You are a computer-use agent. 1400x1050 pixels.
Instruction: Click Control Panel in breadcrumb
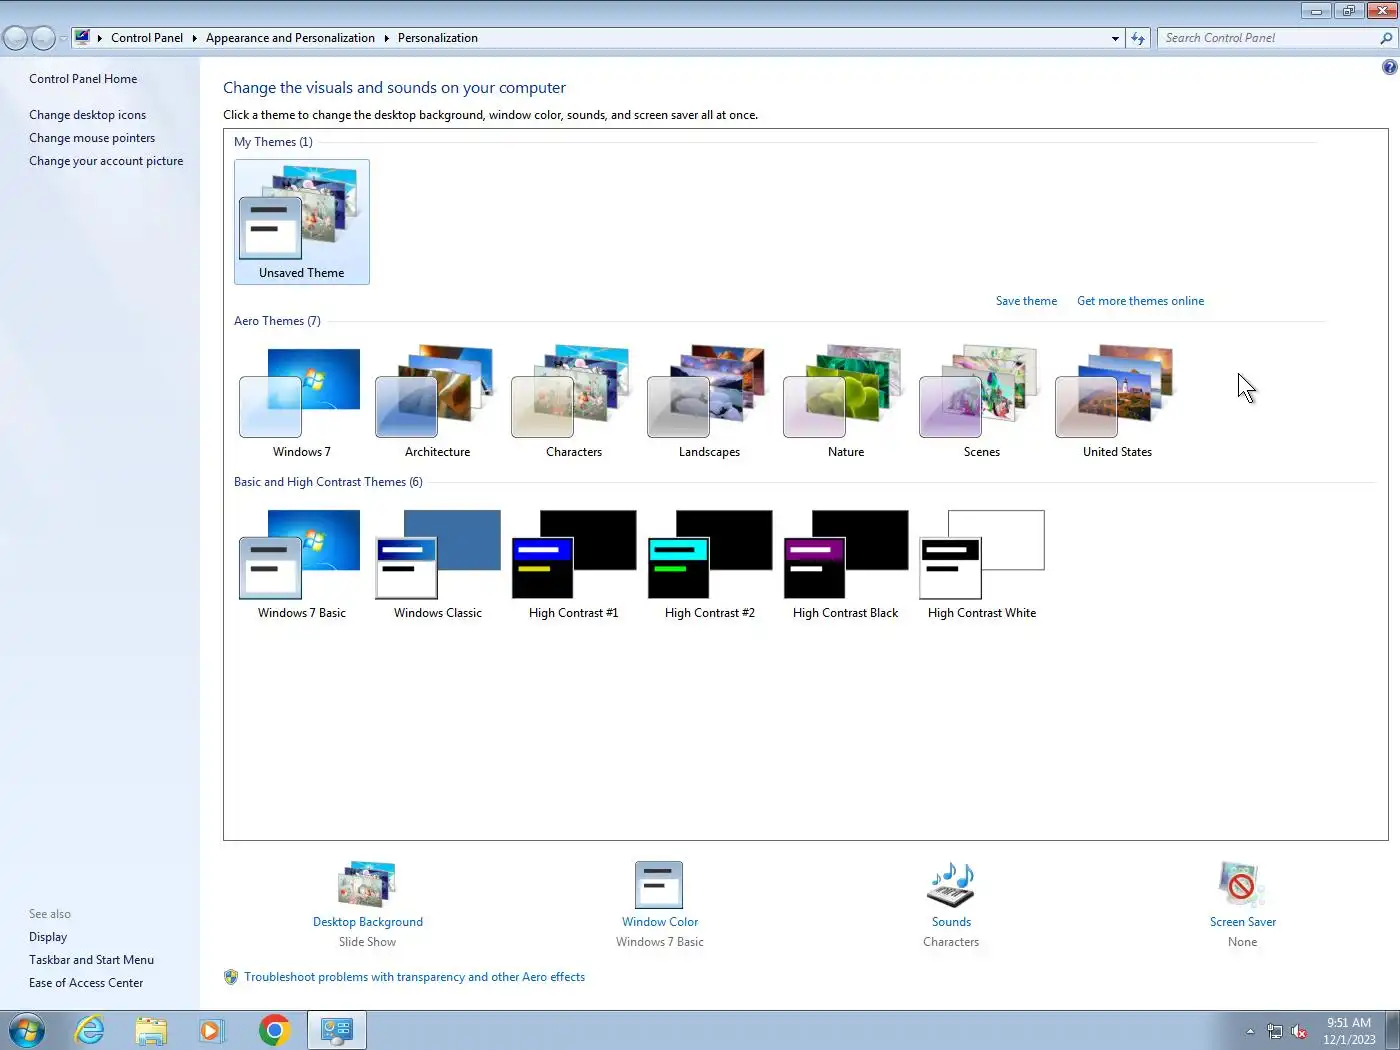click(147, 38)
